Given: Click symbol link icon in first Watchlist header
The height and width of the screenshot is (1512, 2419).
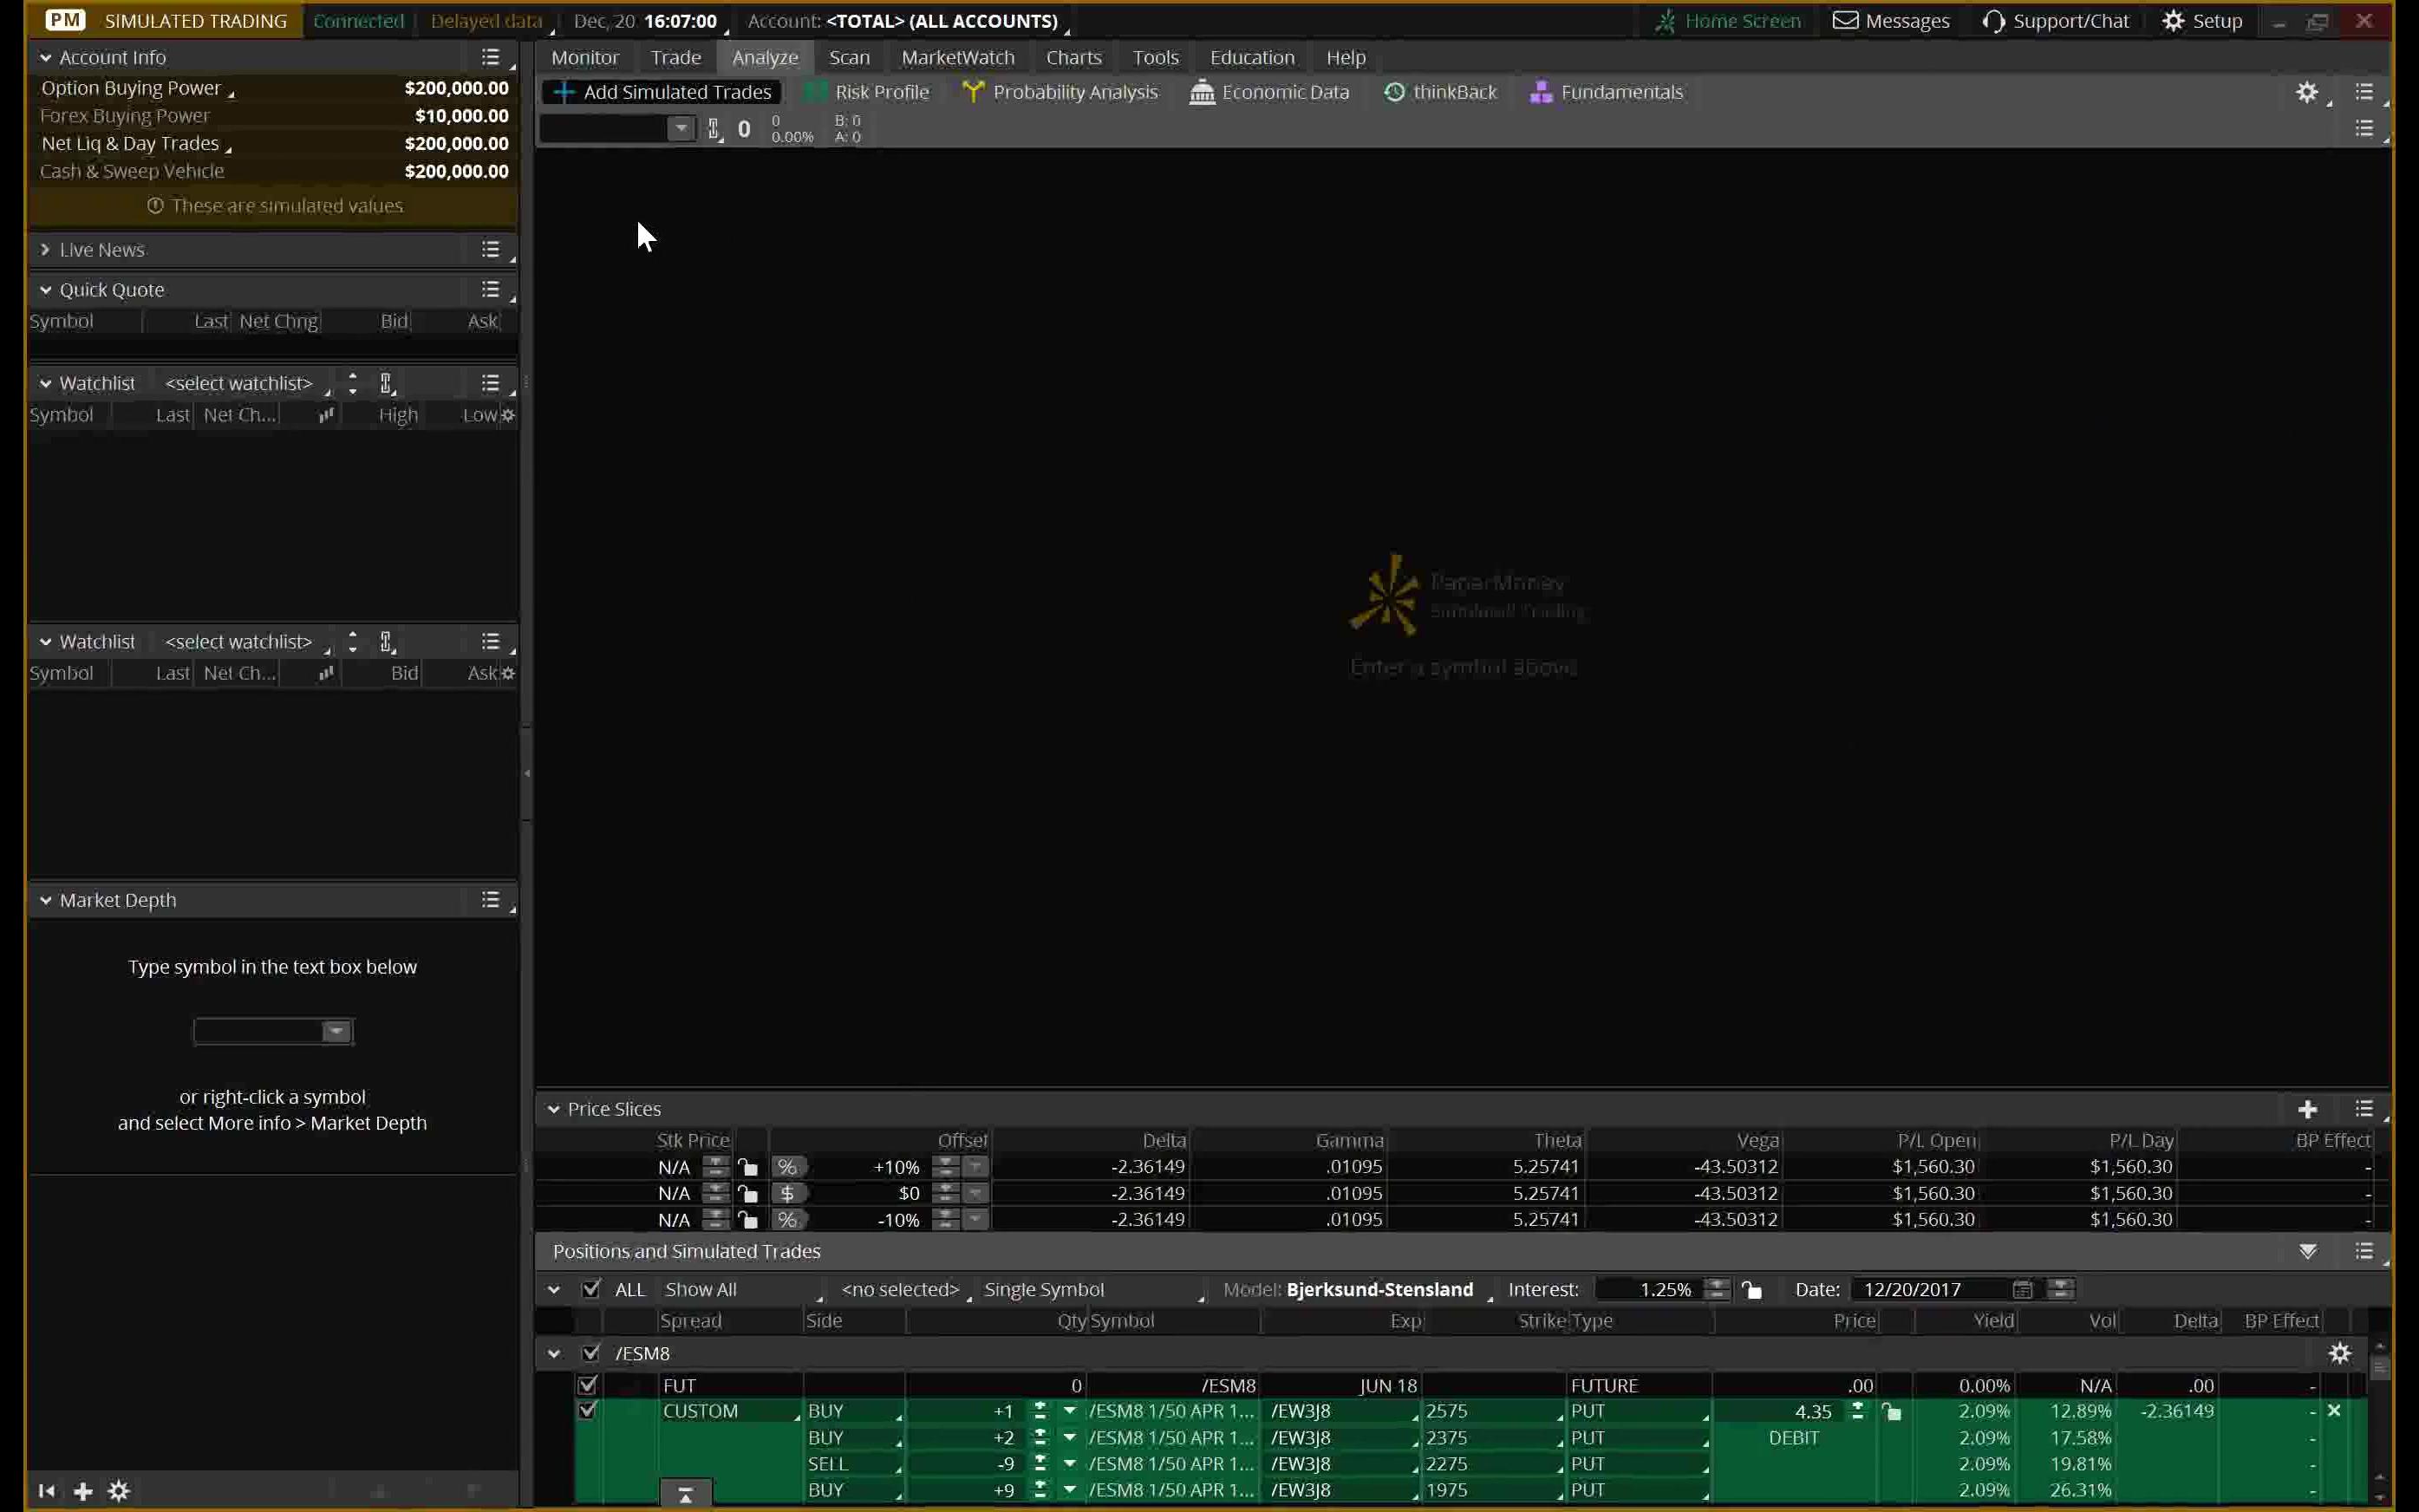Looking at the screenshot, I should pyautogui.click(x=386, y=383).
